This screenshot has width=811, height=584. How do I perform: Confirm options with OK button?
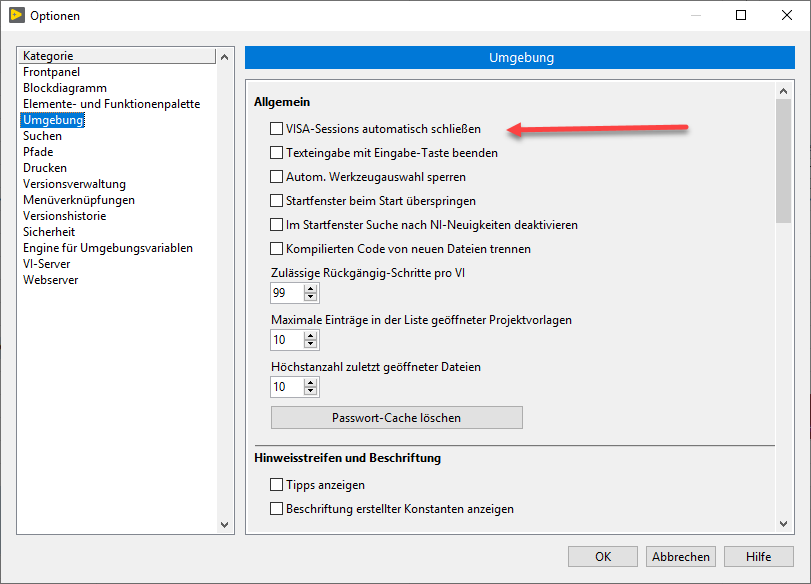point(602,557)
